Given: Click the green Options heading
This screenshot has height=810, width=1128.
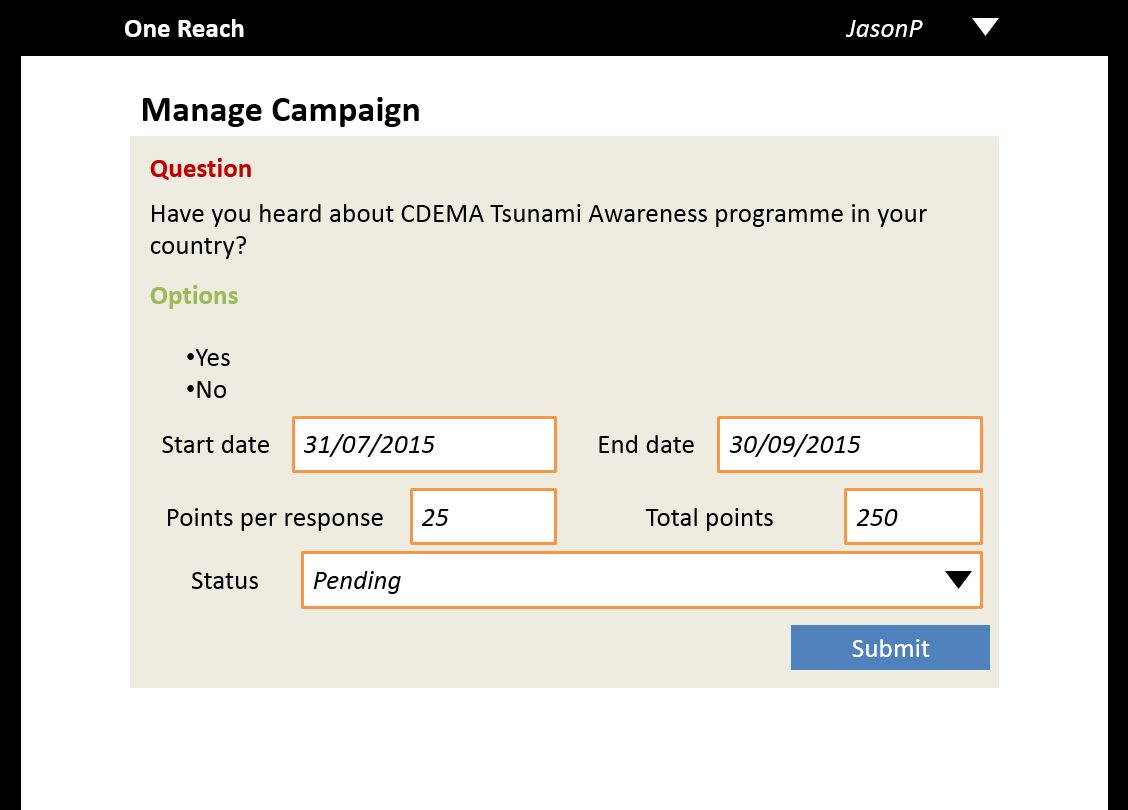Looking at the screenshot, I should point(194,296).
